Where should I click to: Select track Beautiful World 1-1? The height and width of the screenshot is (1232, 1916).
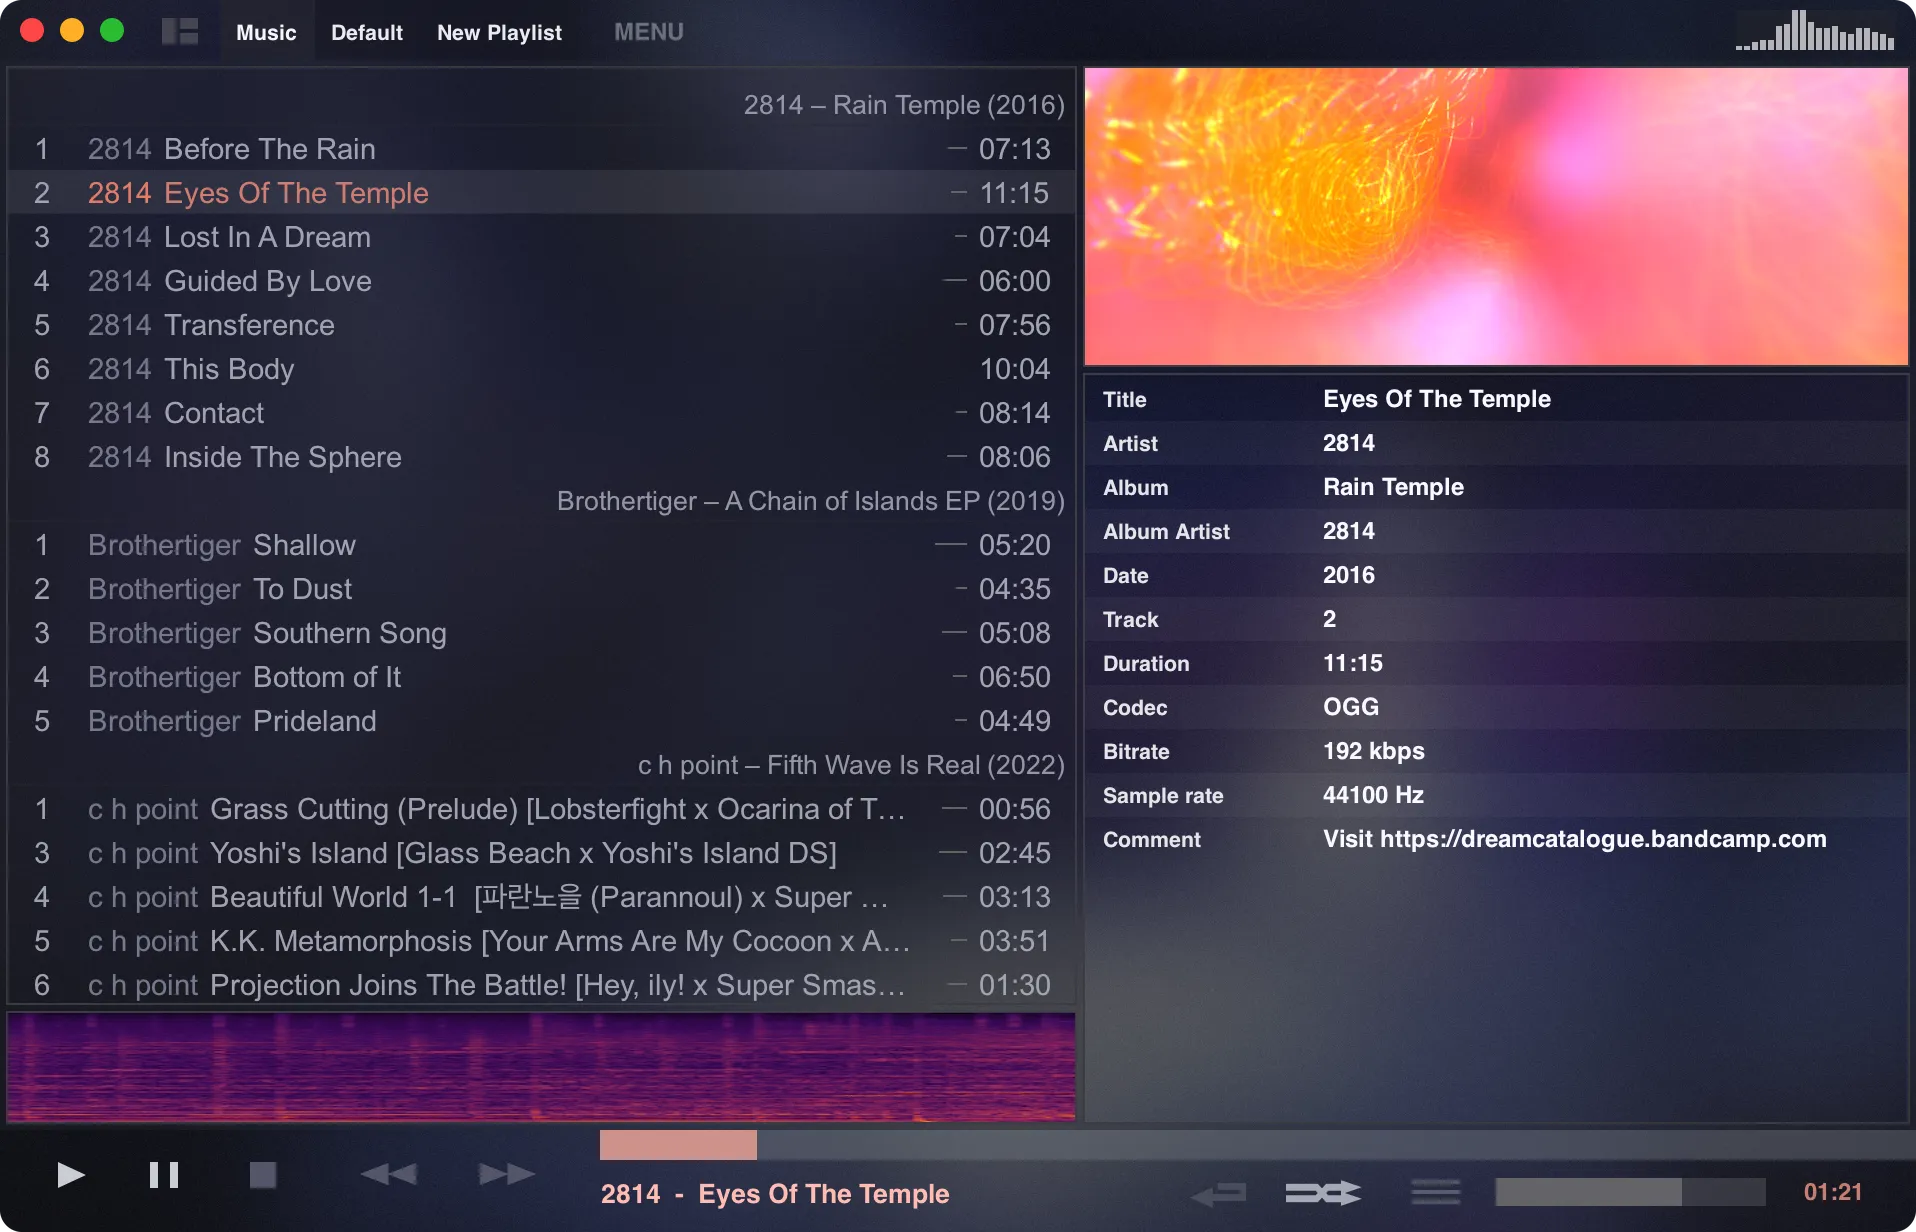tap(541, 897)
